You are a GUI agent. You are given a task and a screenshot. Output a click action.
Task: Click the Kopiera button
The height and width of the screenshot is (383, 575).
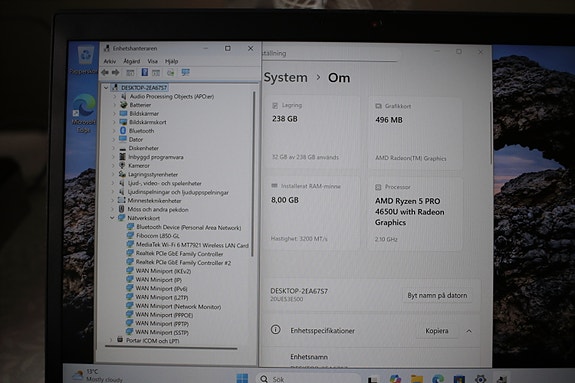click(436, 331)
